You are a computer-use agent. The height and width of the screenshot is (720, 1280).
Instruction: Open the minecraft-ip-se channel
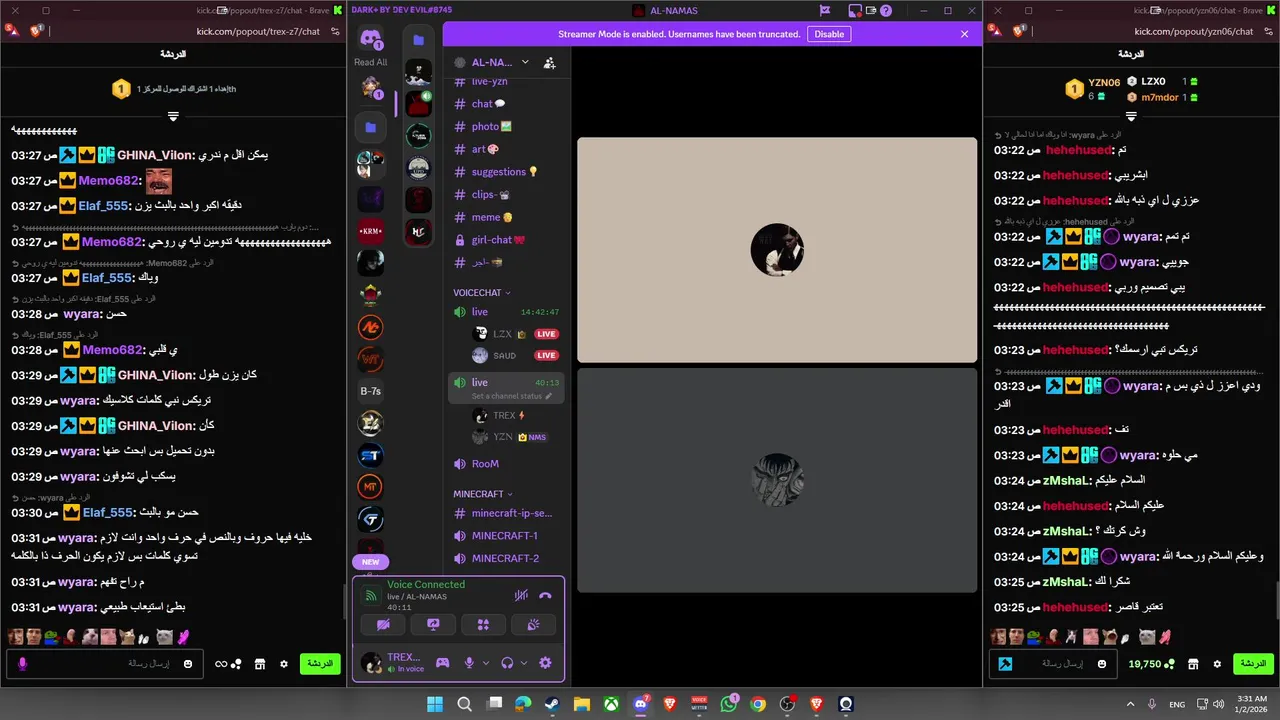(x=506, y=513)
